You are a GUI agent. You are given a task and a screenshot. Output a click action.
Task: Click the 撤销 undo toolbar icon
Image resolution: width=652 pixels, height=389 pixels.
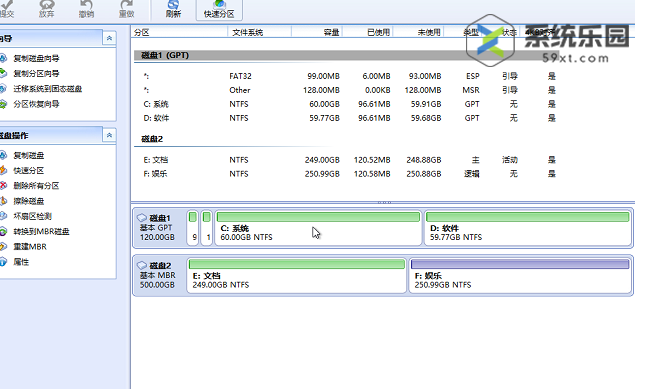(x=86, y=5)
